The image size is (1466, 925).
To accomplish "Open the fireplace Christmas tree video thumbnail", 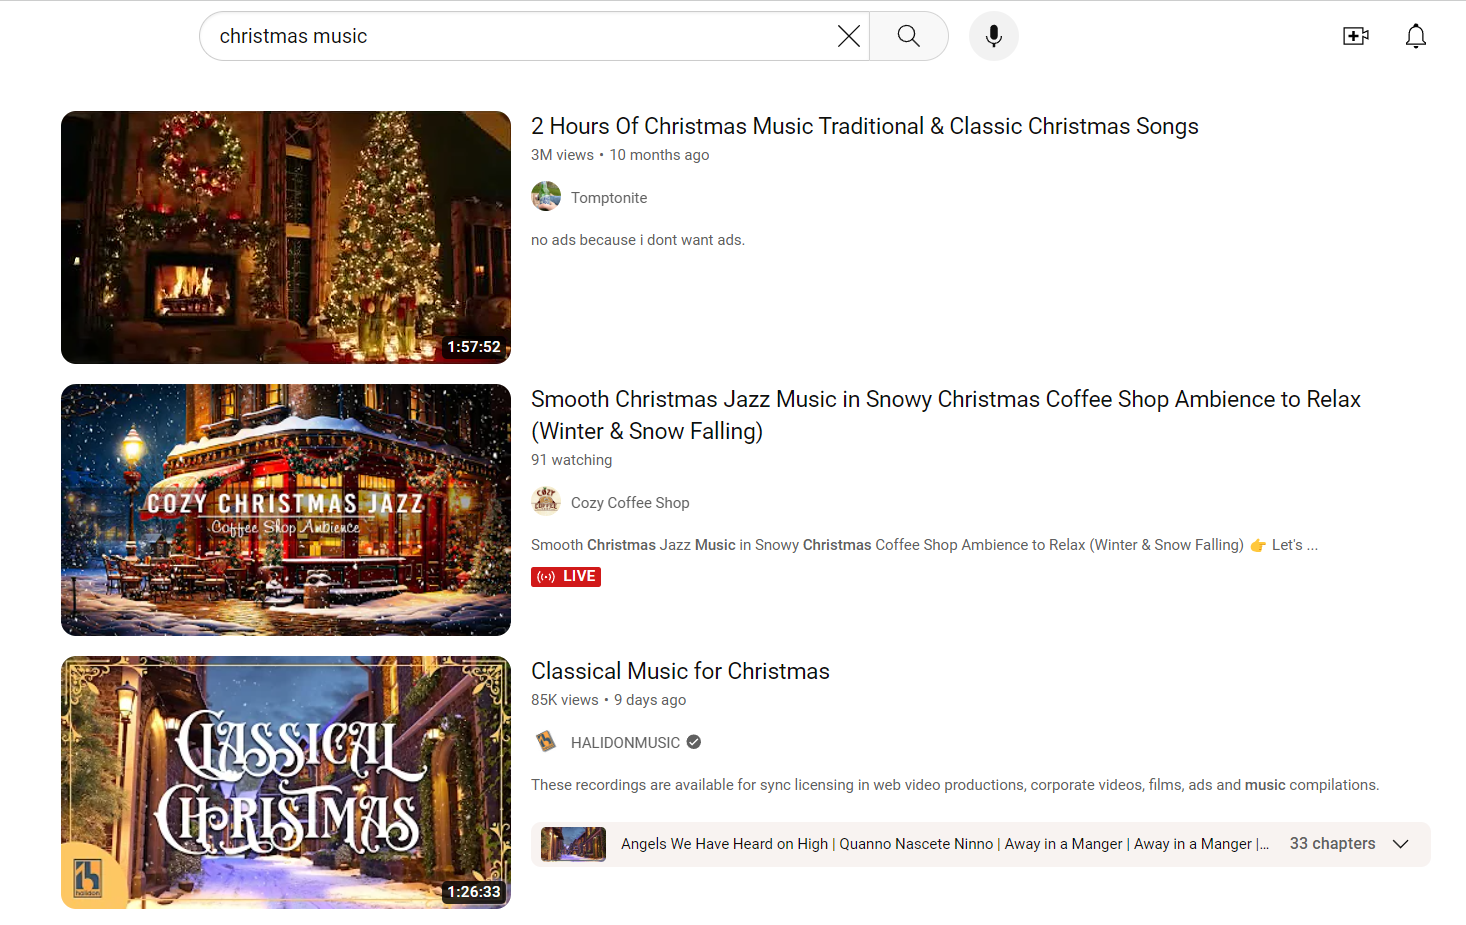I will tap(286, 237).
